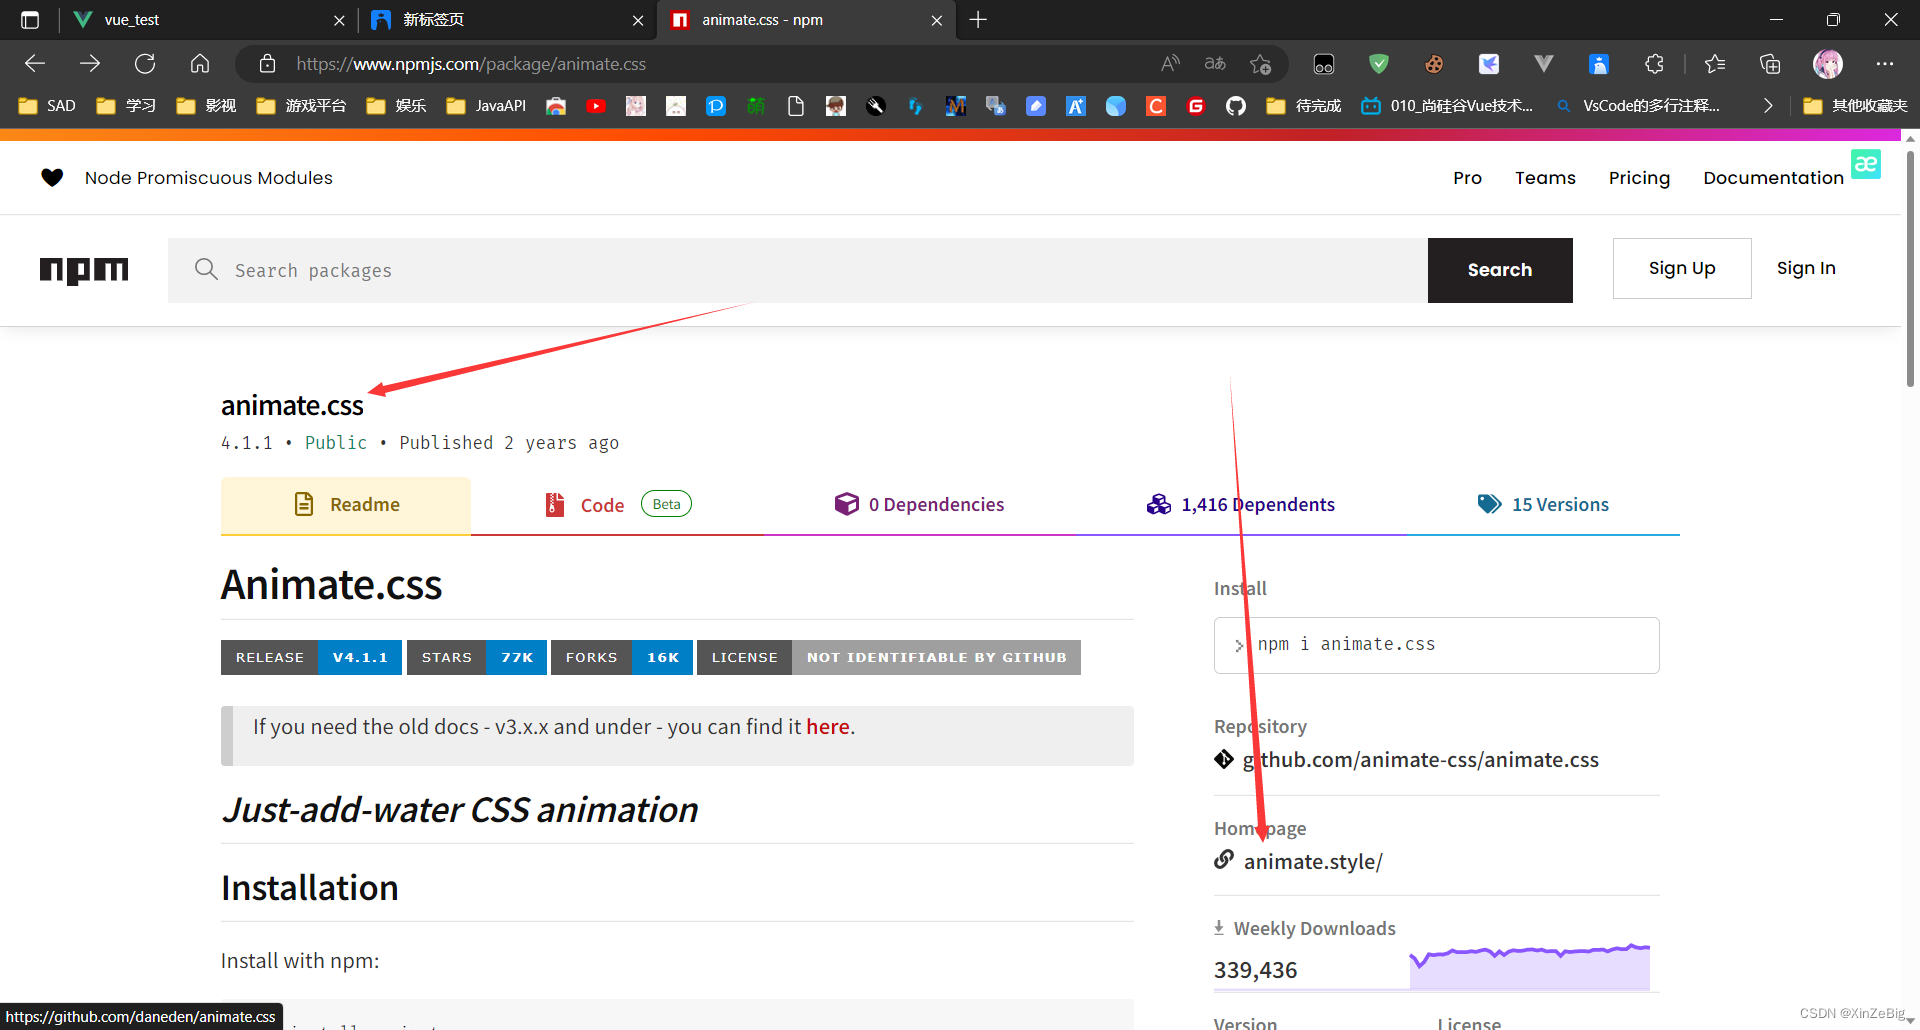The height and width of the screenshot is (1030, 1920).
Task: Open the tab actions menu icon
Action: pyautogui.click(x=30, y=20)
